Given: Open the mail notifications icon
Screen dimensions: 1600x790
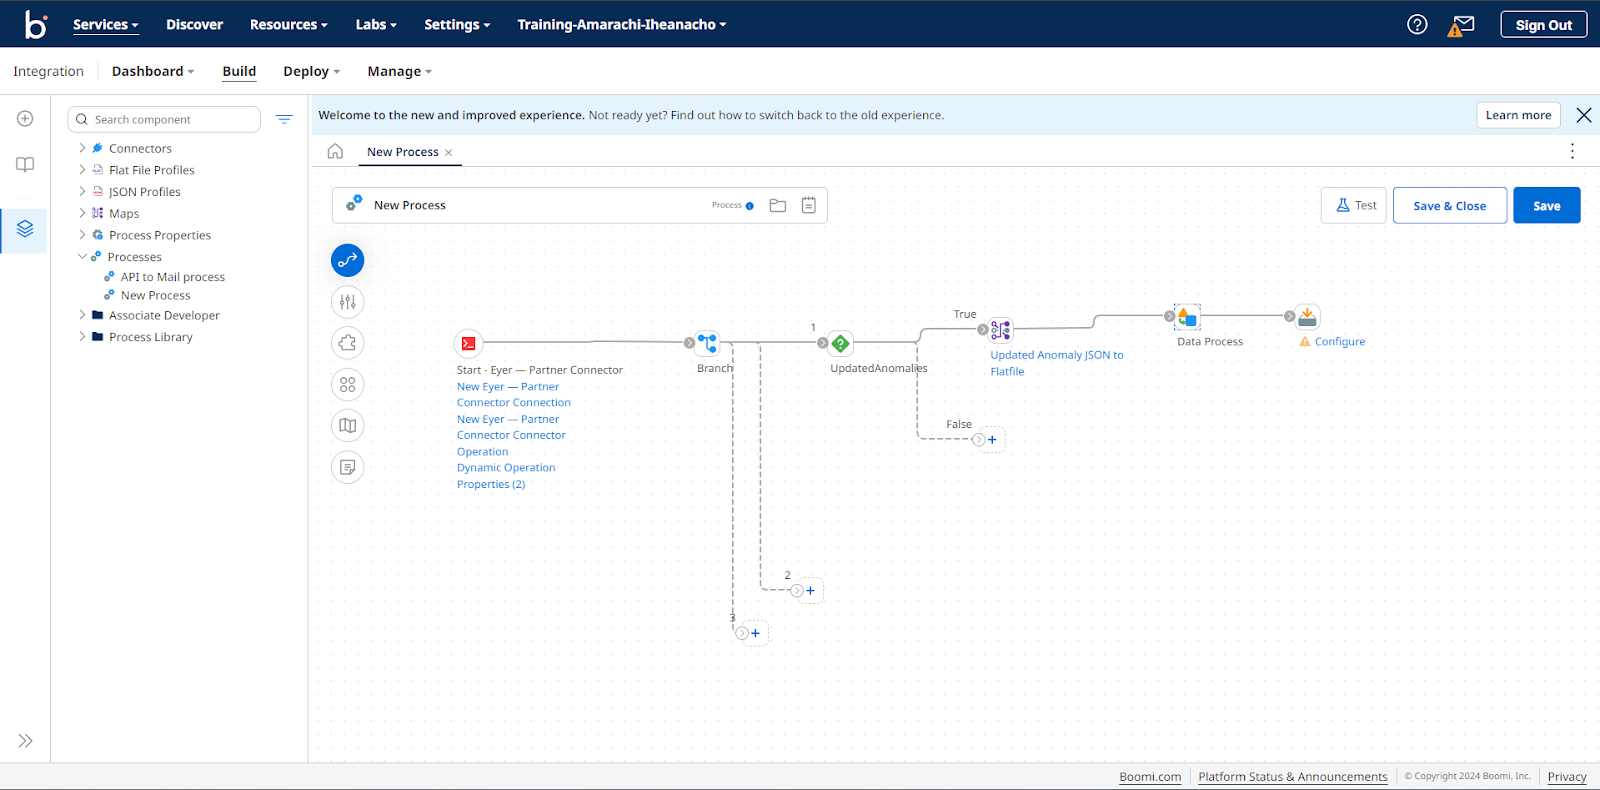Looking at the screenshot, I should 1461,25.
